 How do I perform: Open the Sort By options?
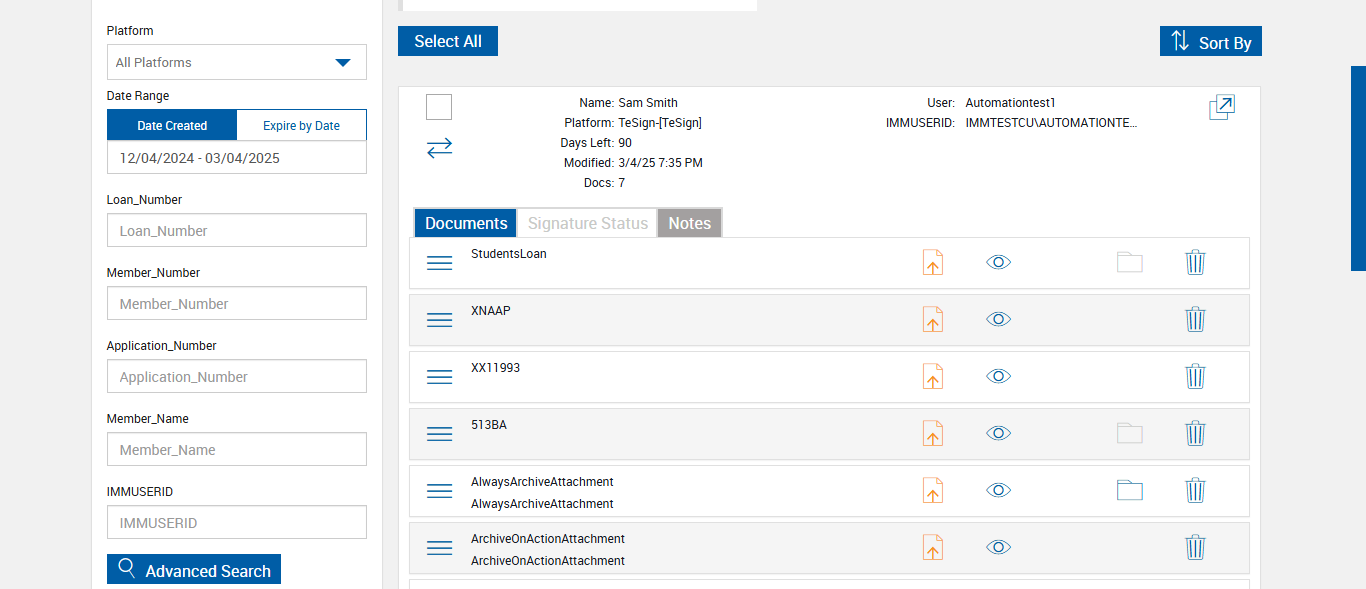pos(1211,42)
